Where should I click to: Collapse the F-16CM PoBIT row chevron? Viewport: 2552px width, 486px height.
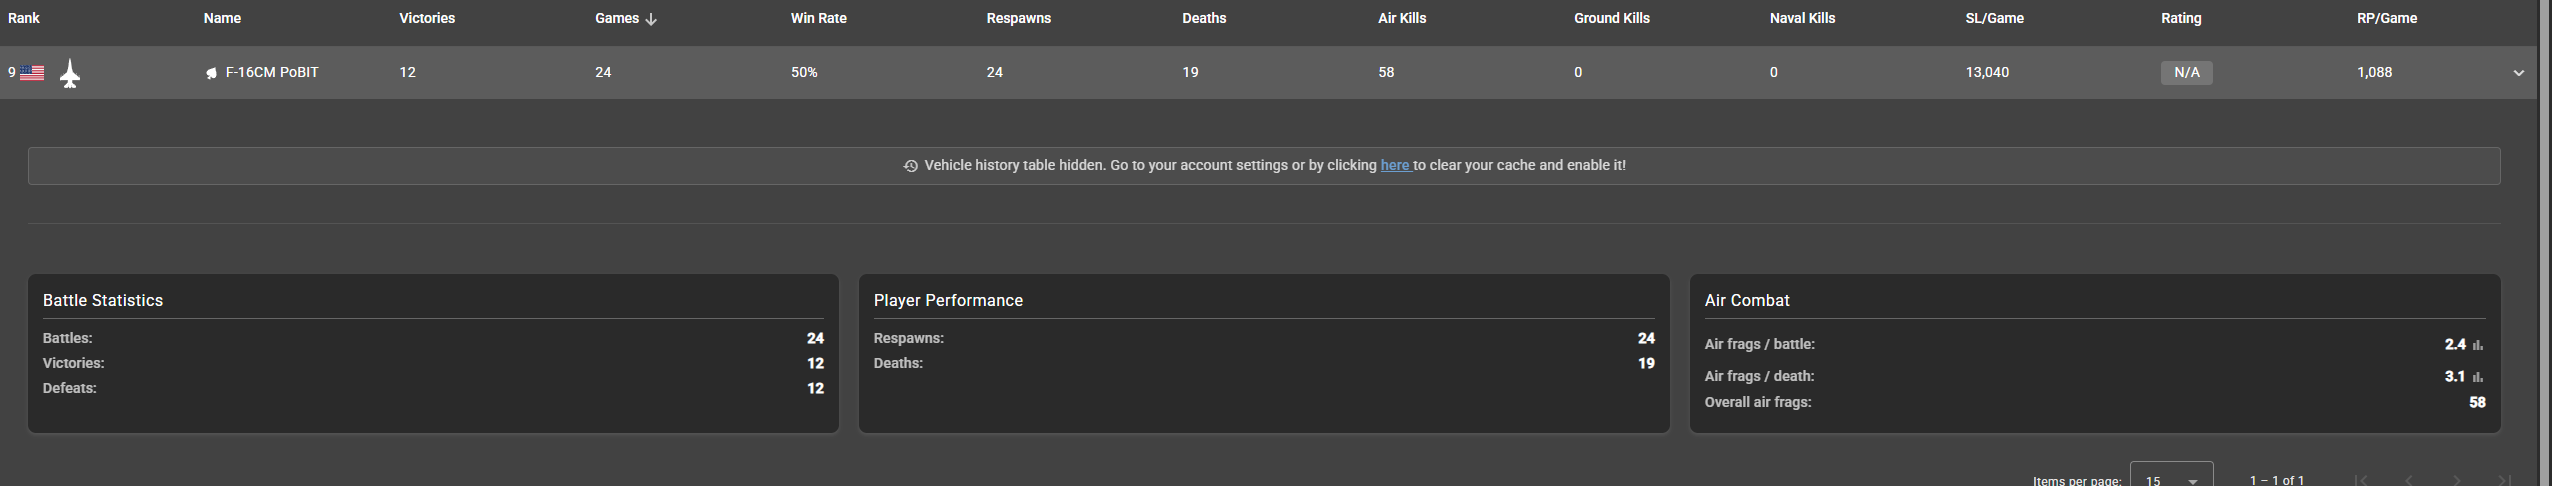pos(2518,73)
